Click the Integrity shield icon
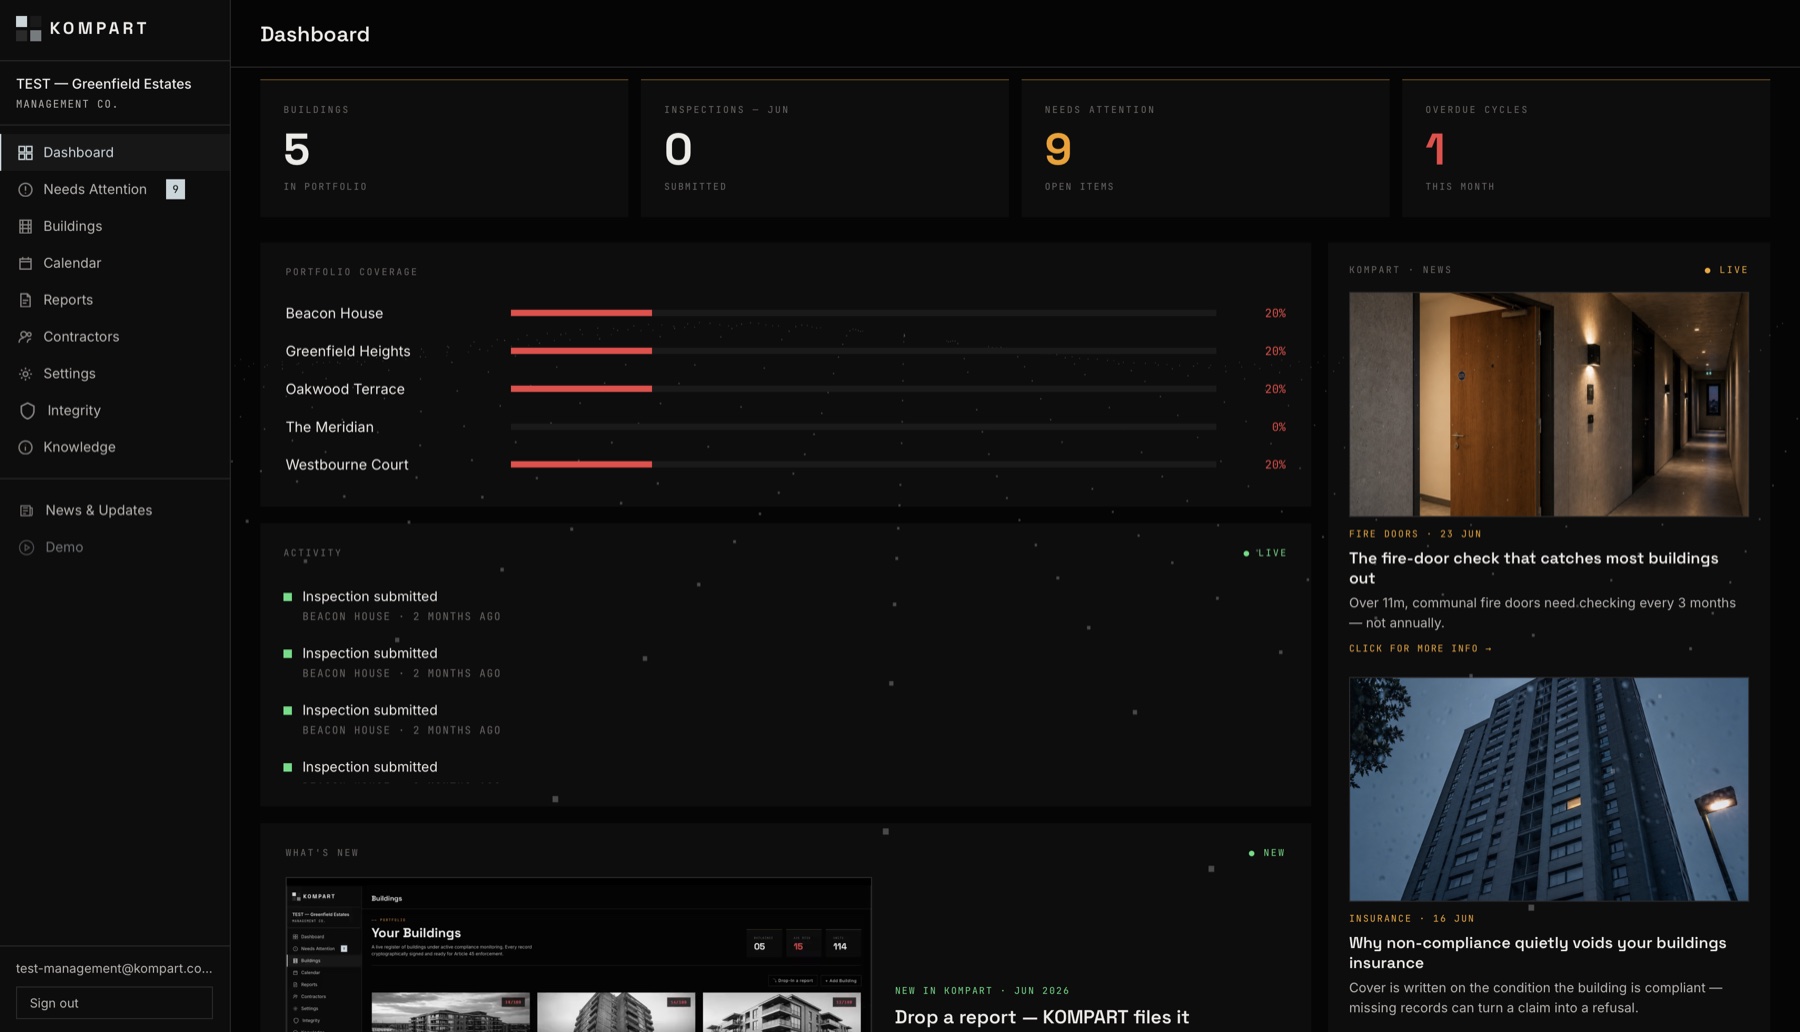 click(x=27, y=411)
